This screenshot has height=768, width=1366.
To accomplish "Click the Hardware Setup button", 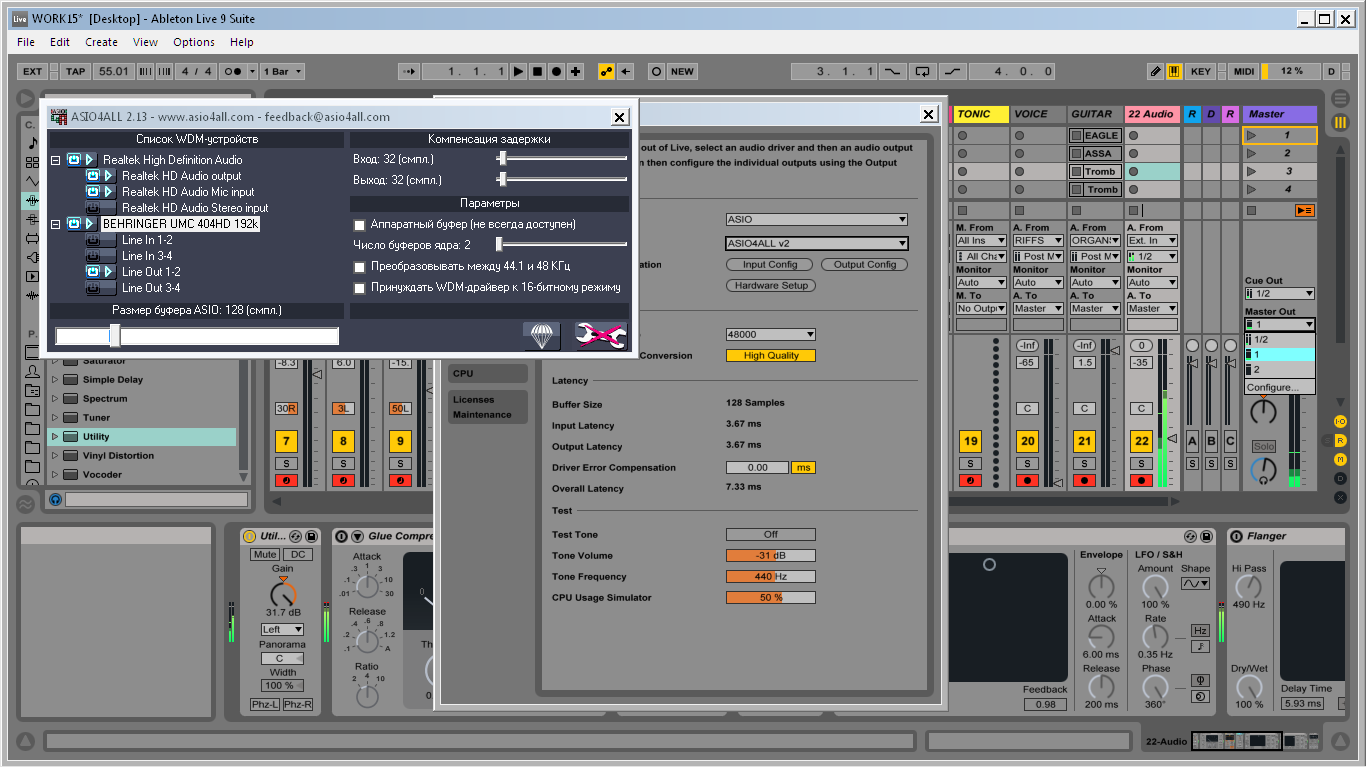I will tap(770, 286).
